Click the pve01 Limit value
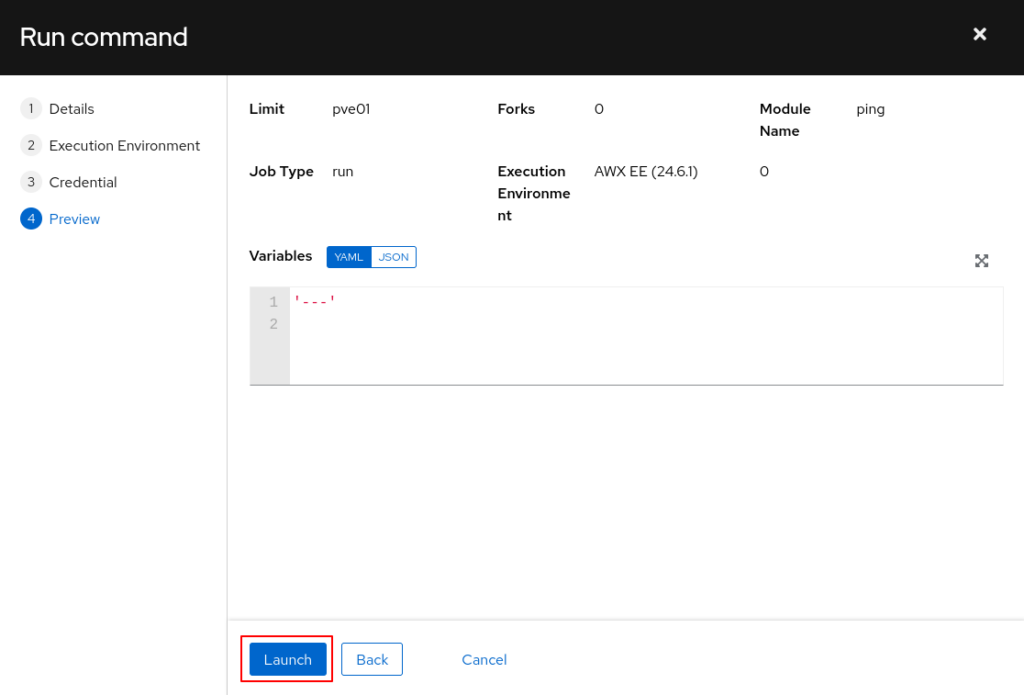The height and width of the screenshot is (695, 1024). [351, 109]
